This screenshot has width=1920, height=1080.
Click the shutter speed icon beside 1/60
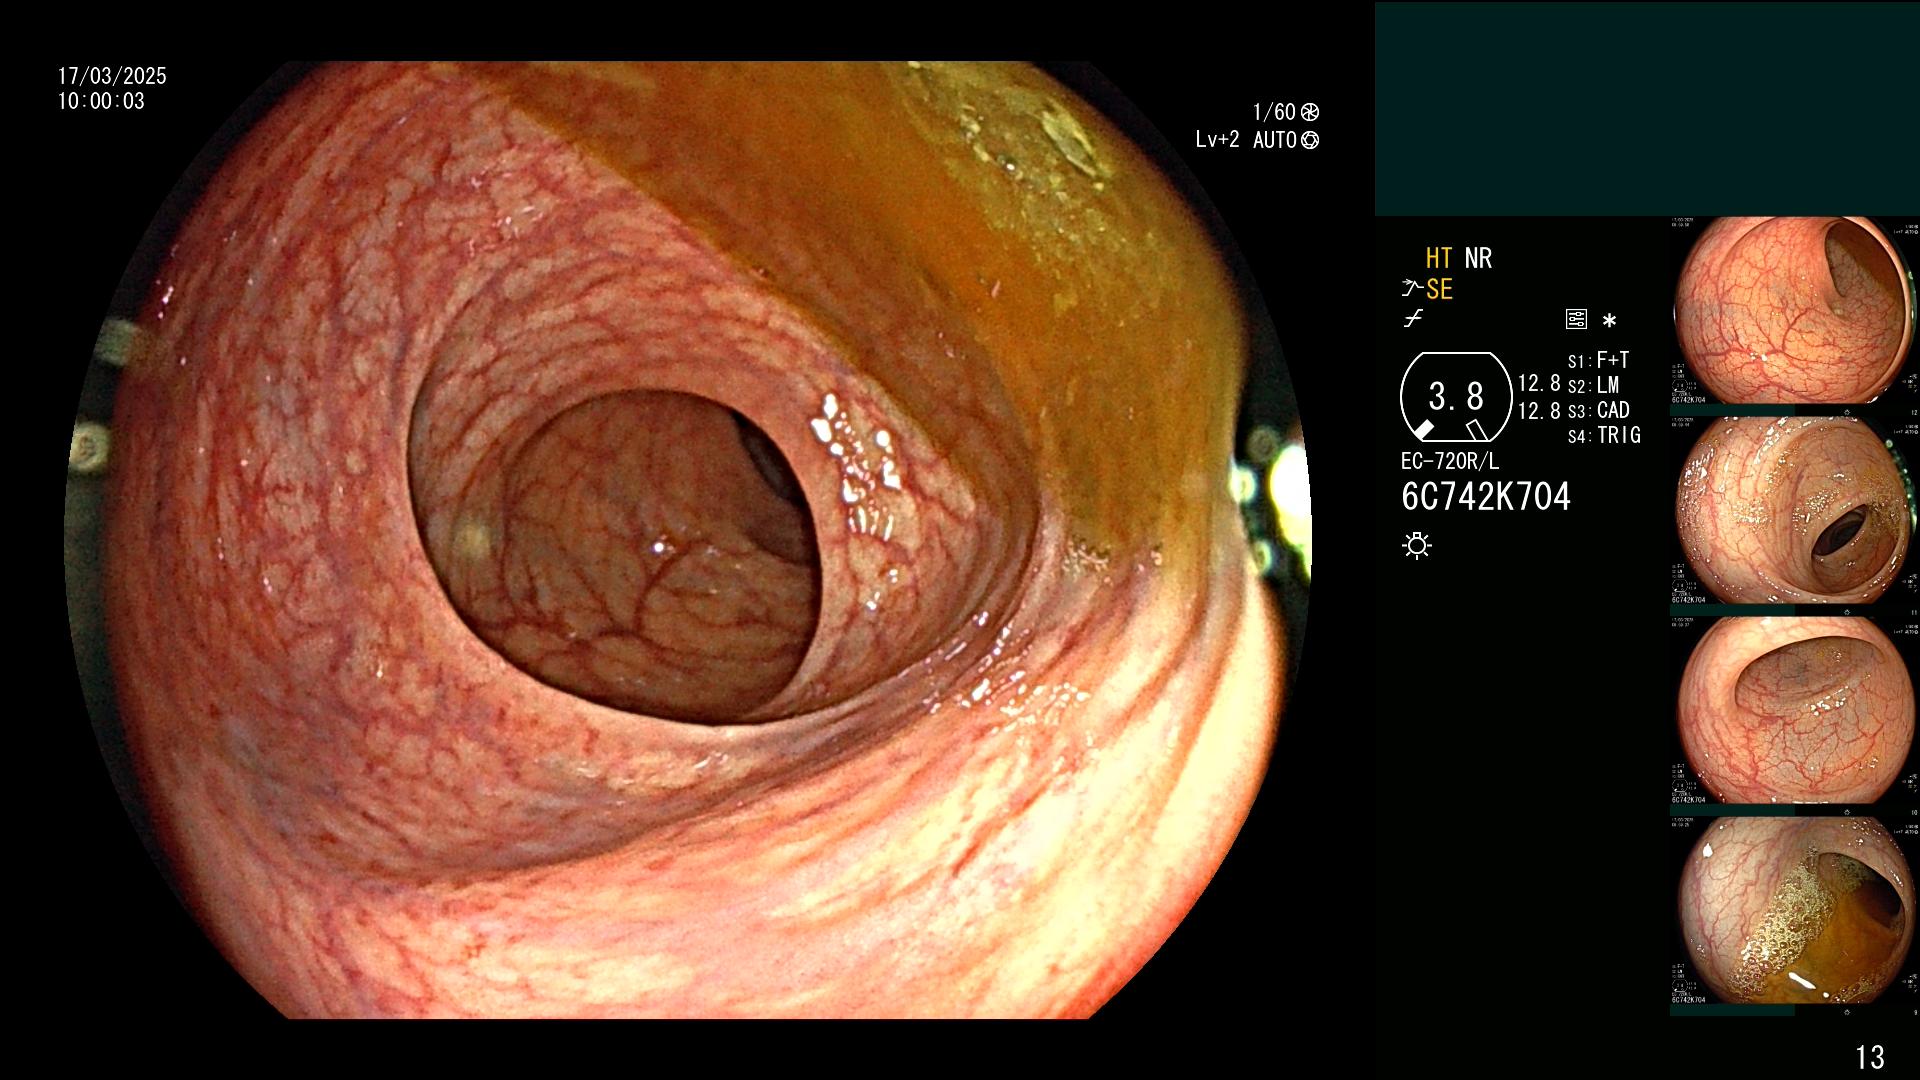click(1310, 112)
